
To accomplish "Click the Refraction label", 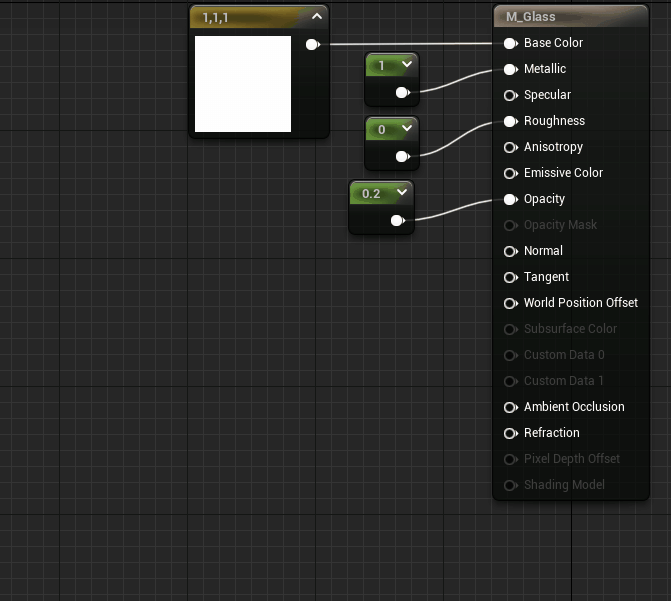I will [552, 433].
